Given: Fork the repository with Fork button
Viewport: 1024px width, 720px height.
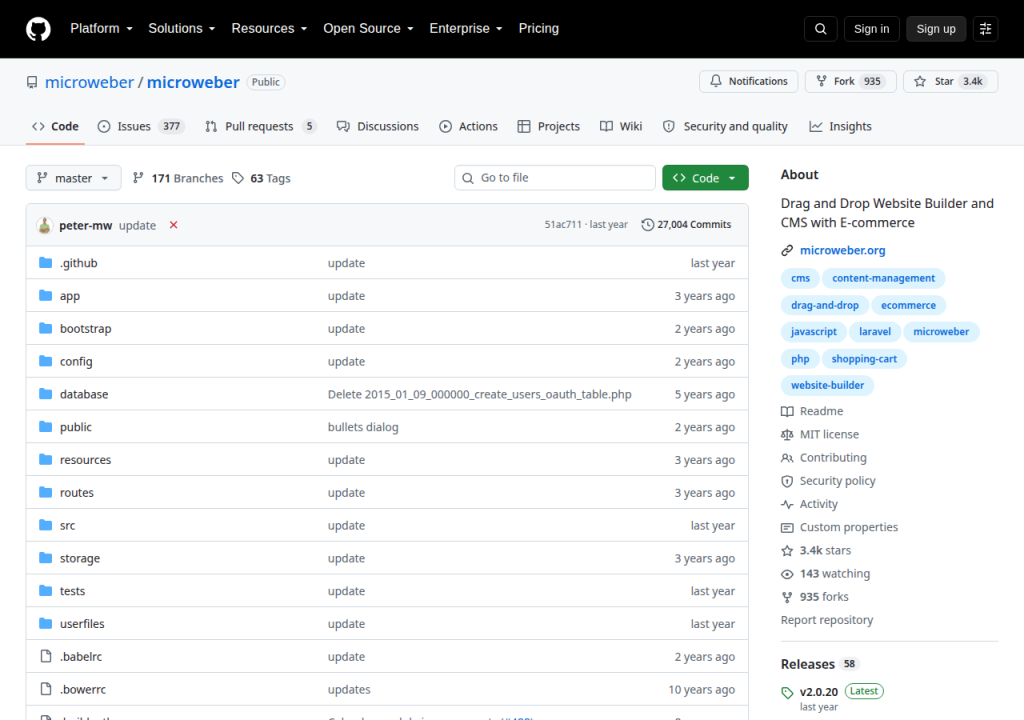Looking at the screenshot, I should coord(850,82).
